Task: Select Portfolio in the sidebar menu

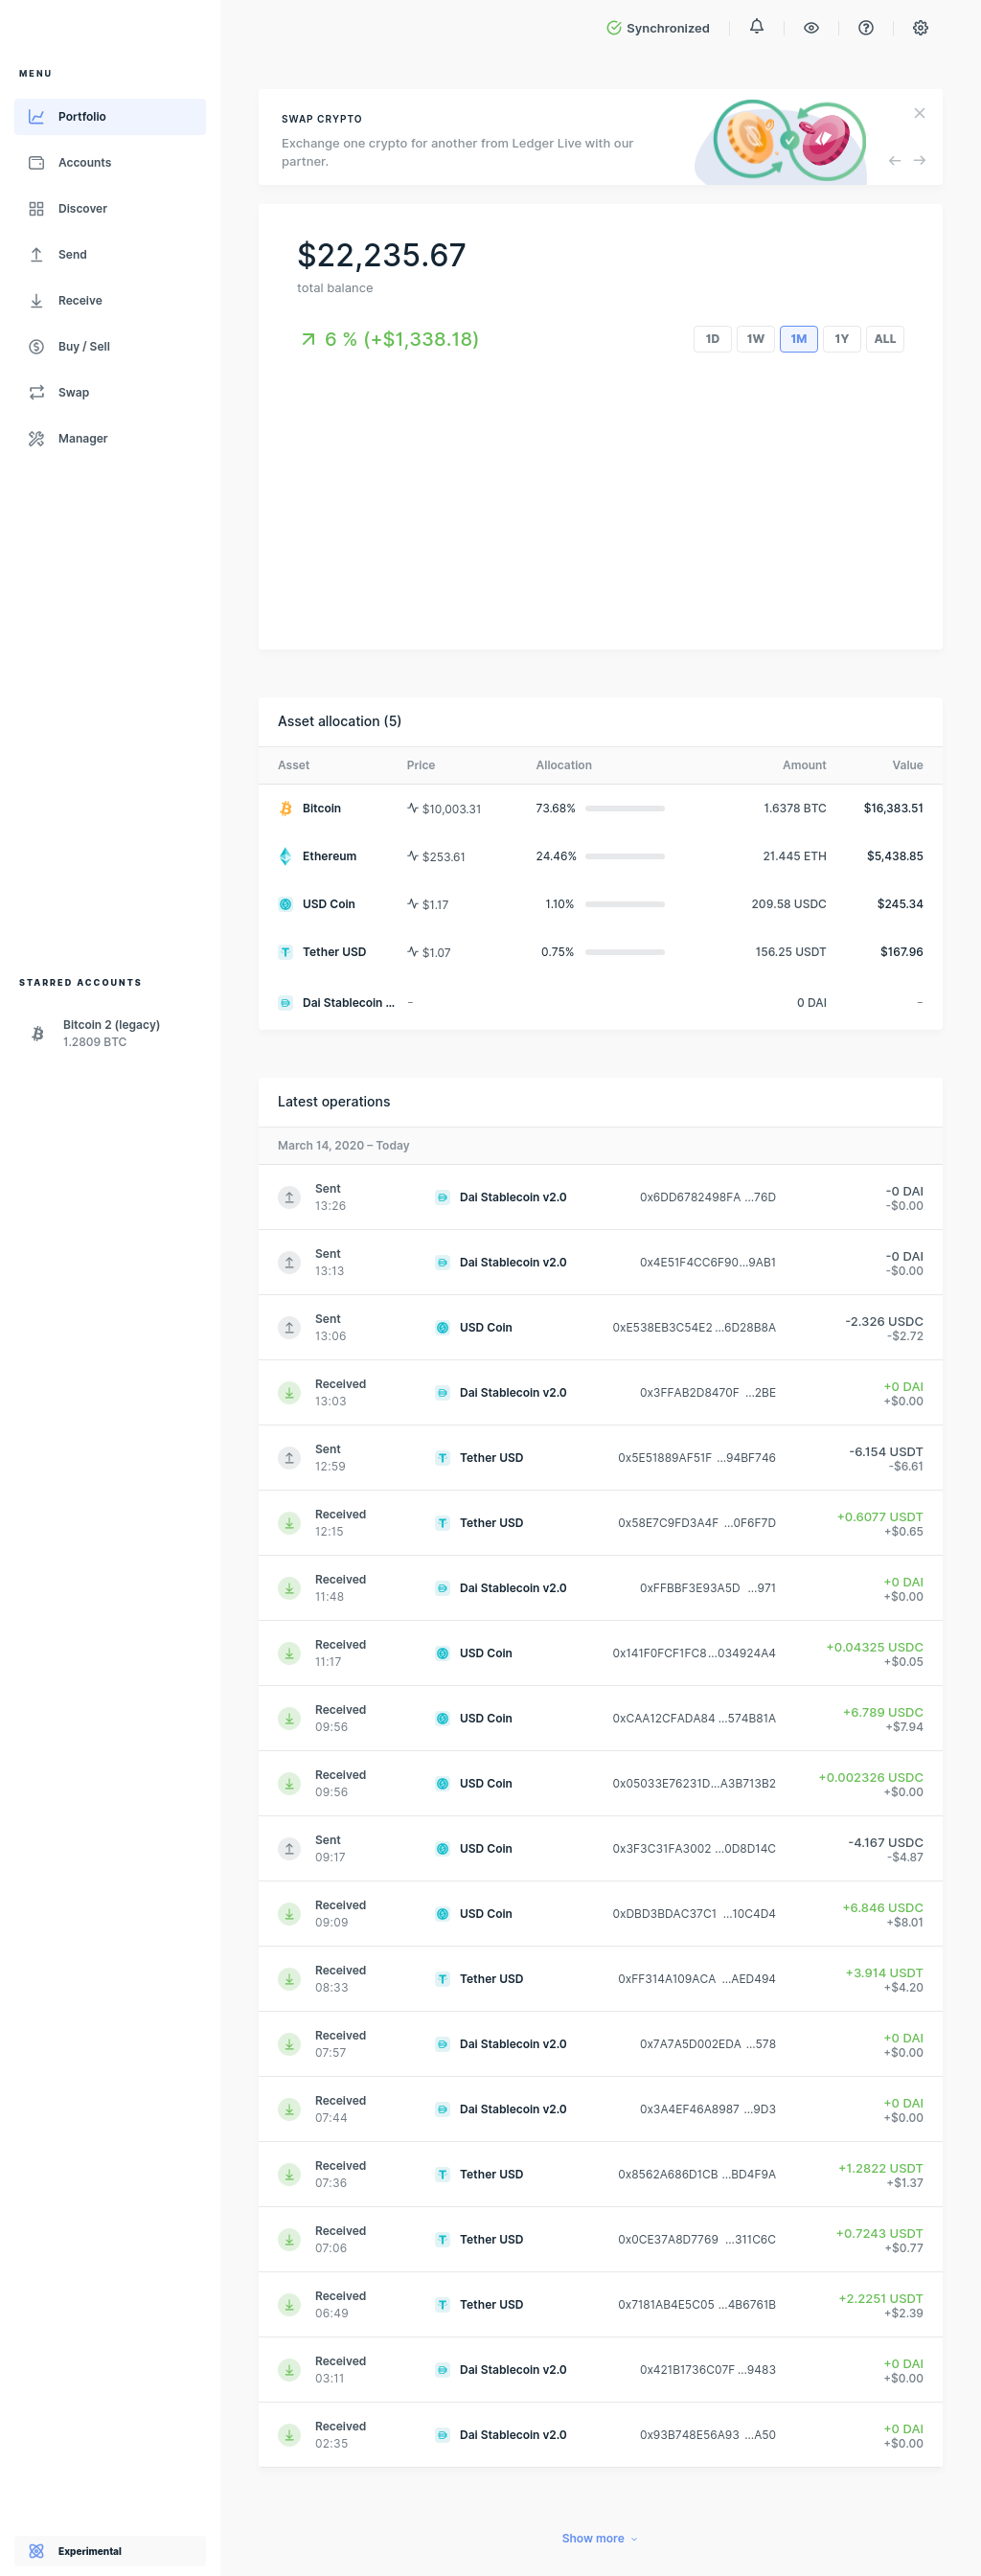Action: pos(110,117)
